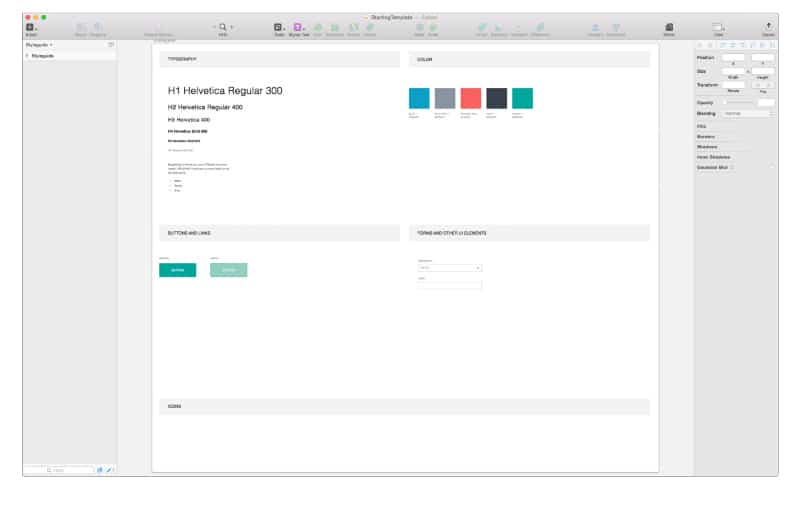Click the Size Width input field
The width and height of the screenshot is (800, 507).
[733, 71]
